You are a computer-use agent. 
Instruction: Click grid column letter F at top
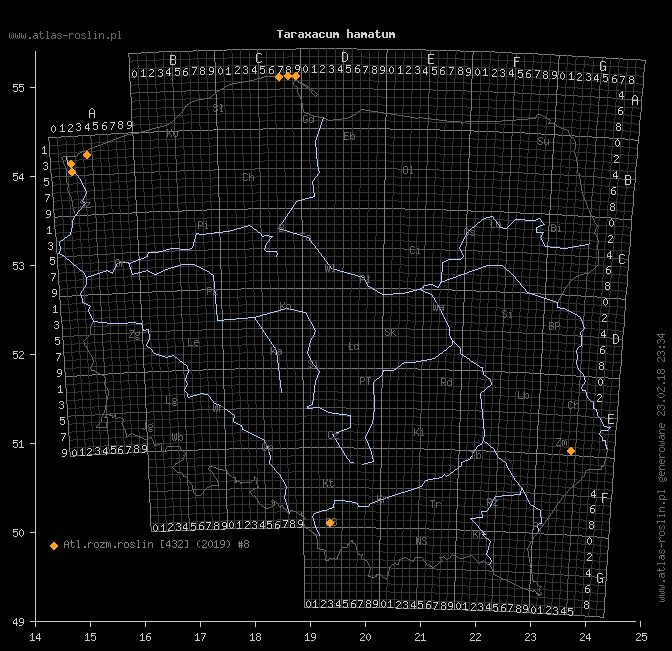click(517, 62)
